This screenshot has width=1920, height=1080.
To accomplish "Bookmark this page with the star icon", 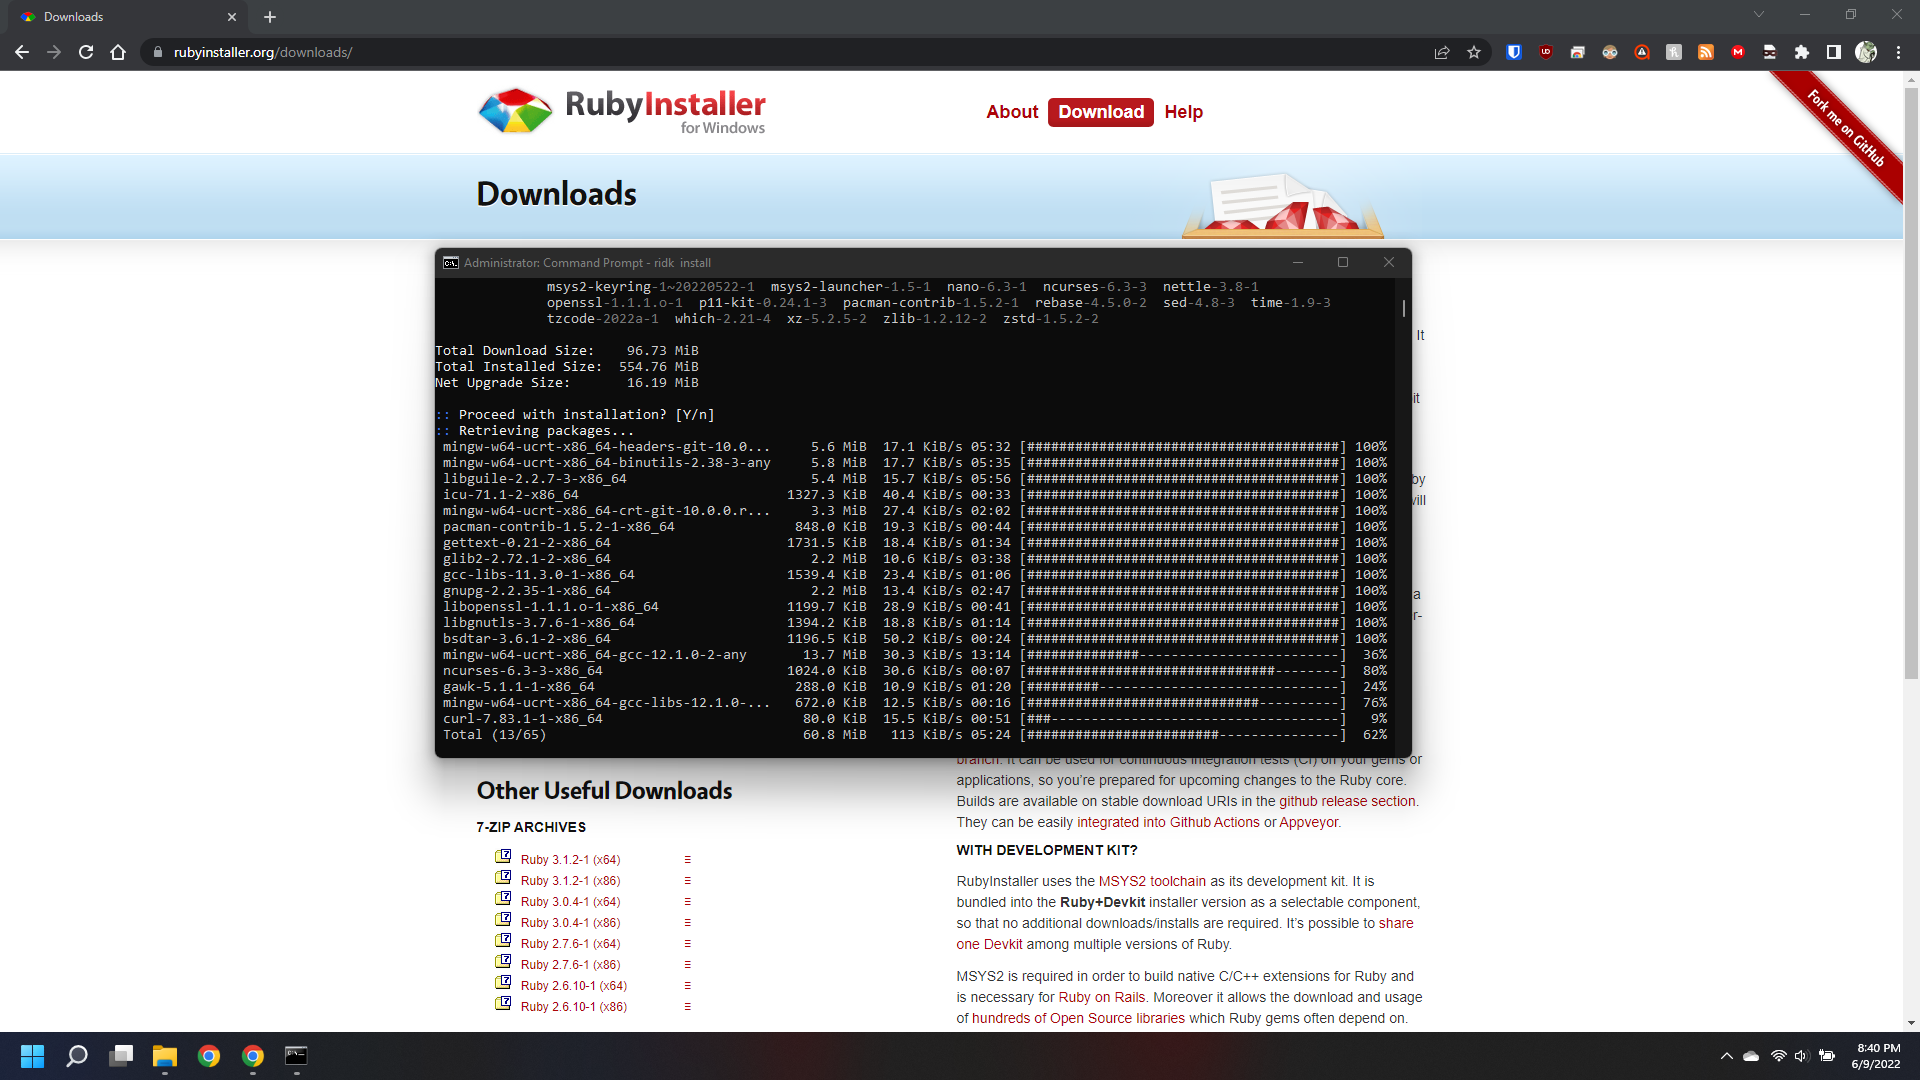I will (1474, 52).
